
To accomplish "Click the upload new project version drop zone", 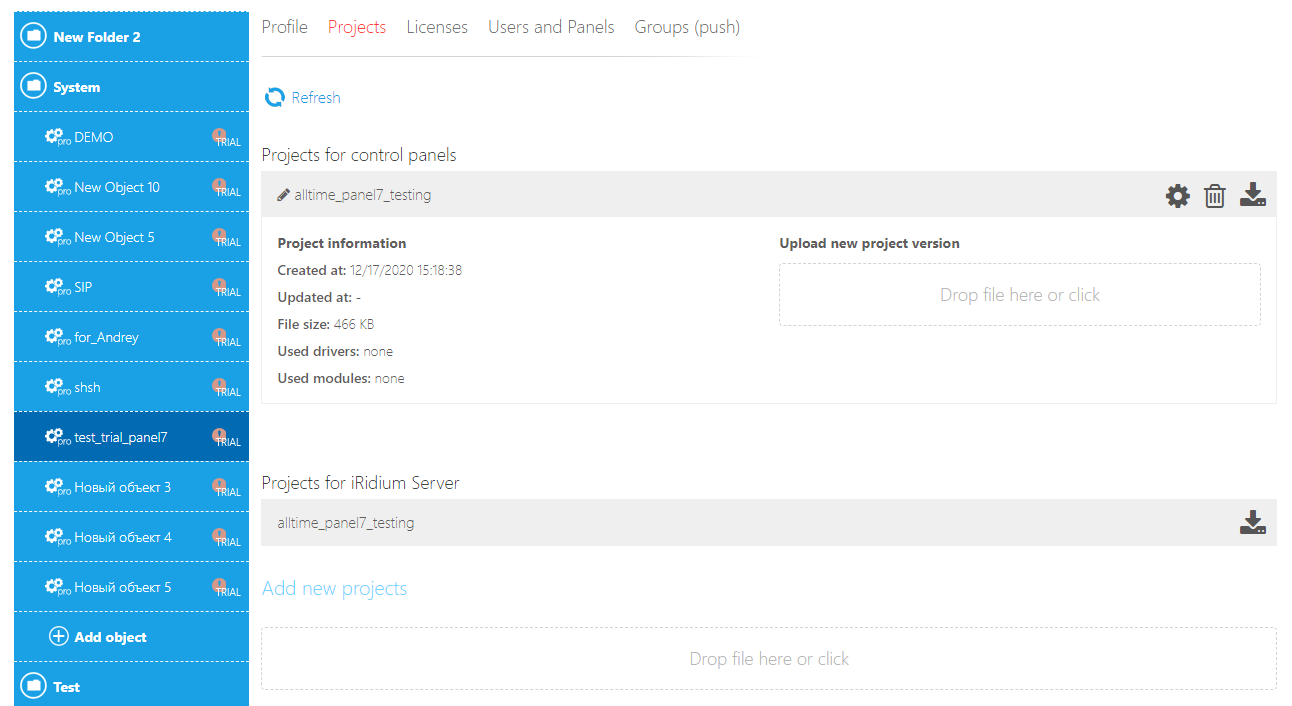I will click(x=1019, y=295).
